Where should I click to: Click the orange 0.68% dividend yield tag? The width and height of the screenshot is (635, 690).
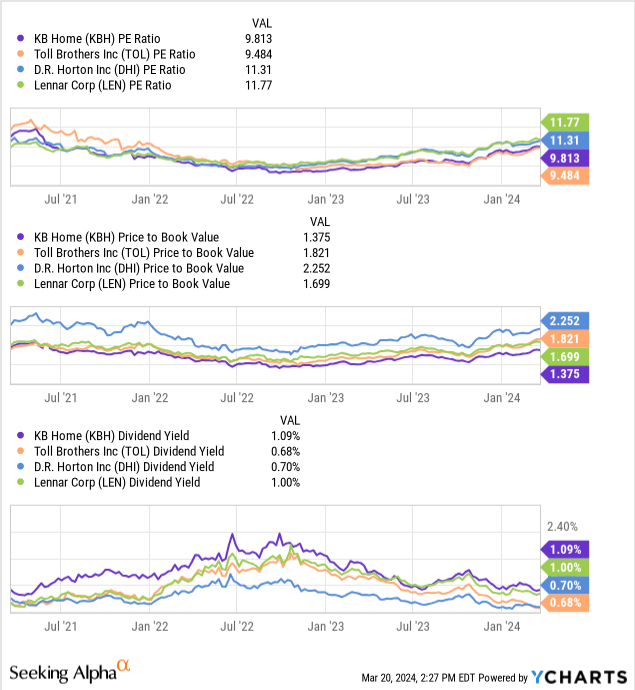(565, 603)
